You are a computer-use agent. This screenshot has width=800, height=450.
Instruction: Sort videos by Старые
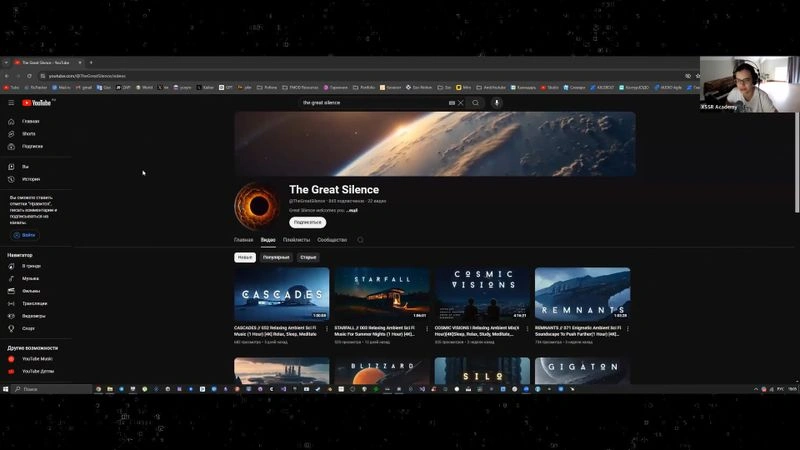tap(308, 258)
